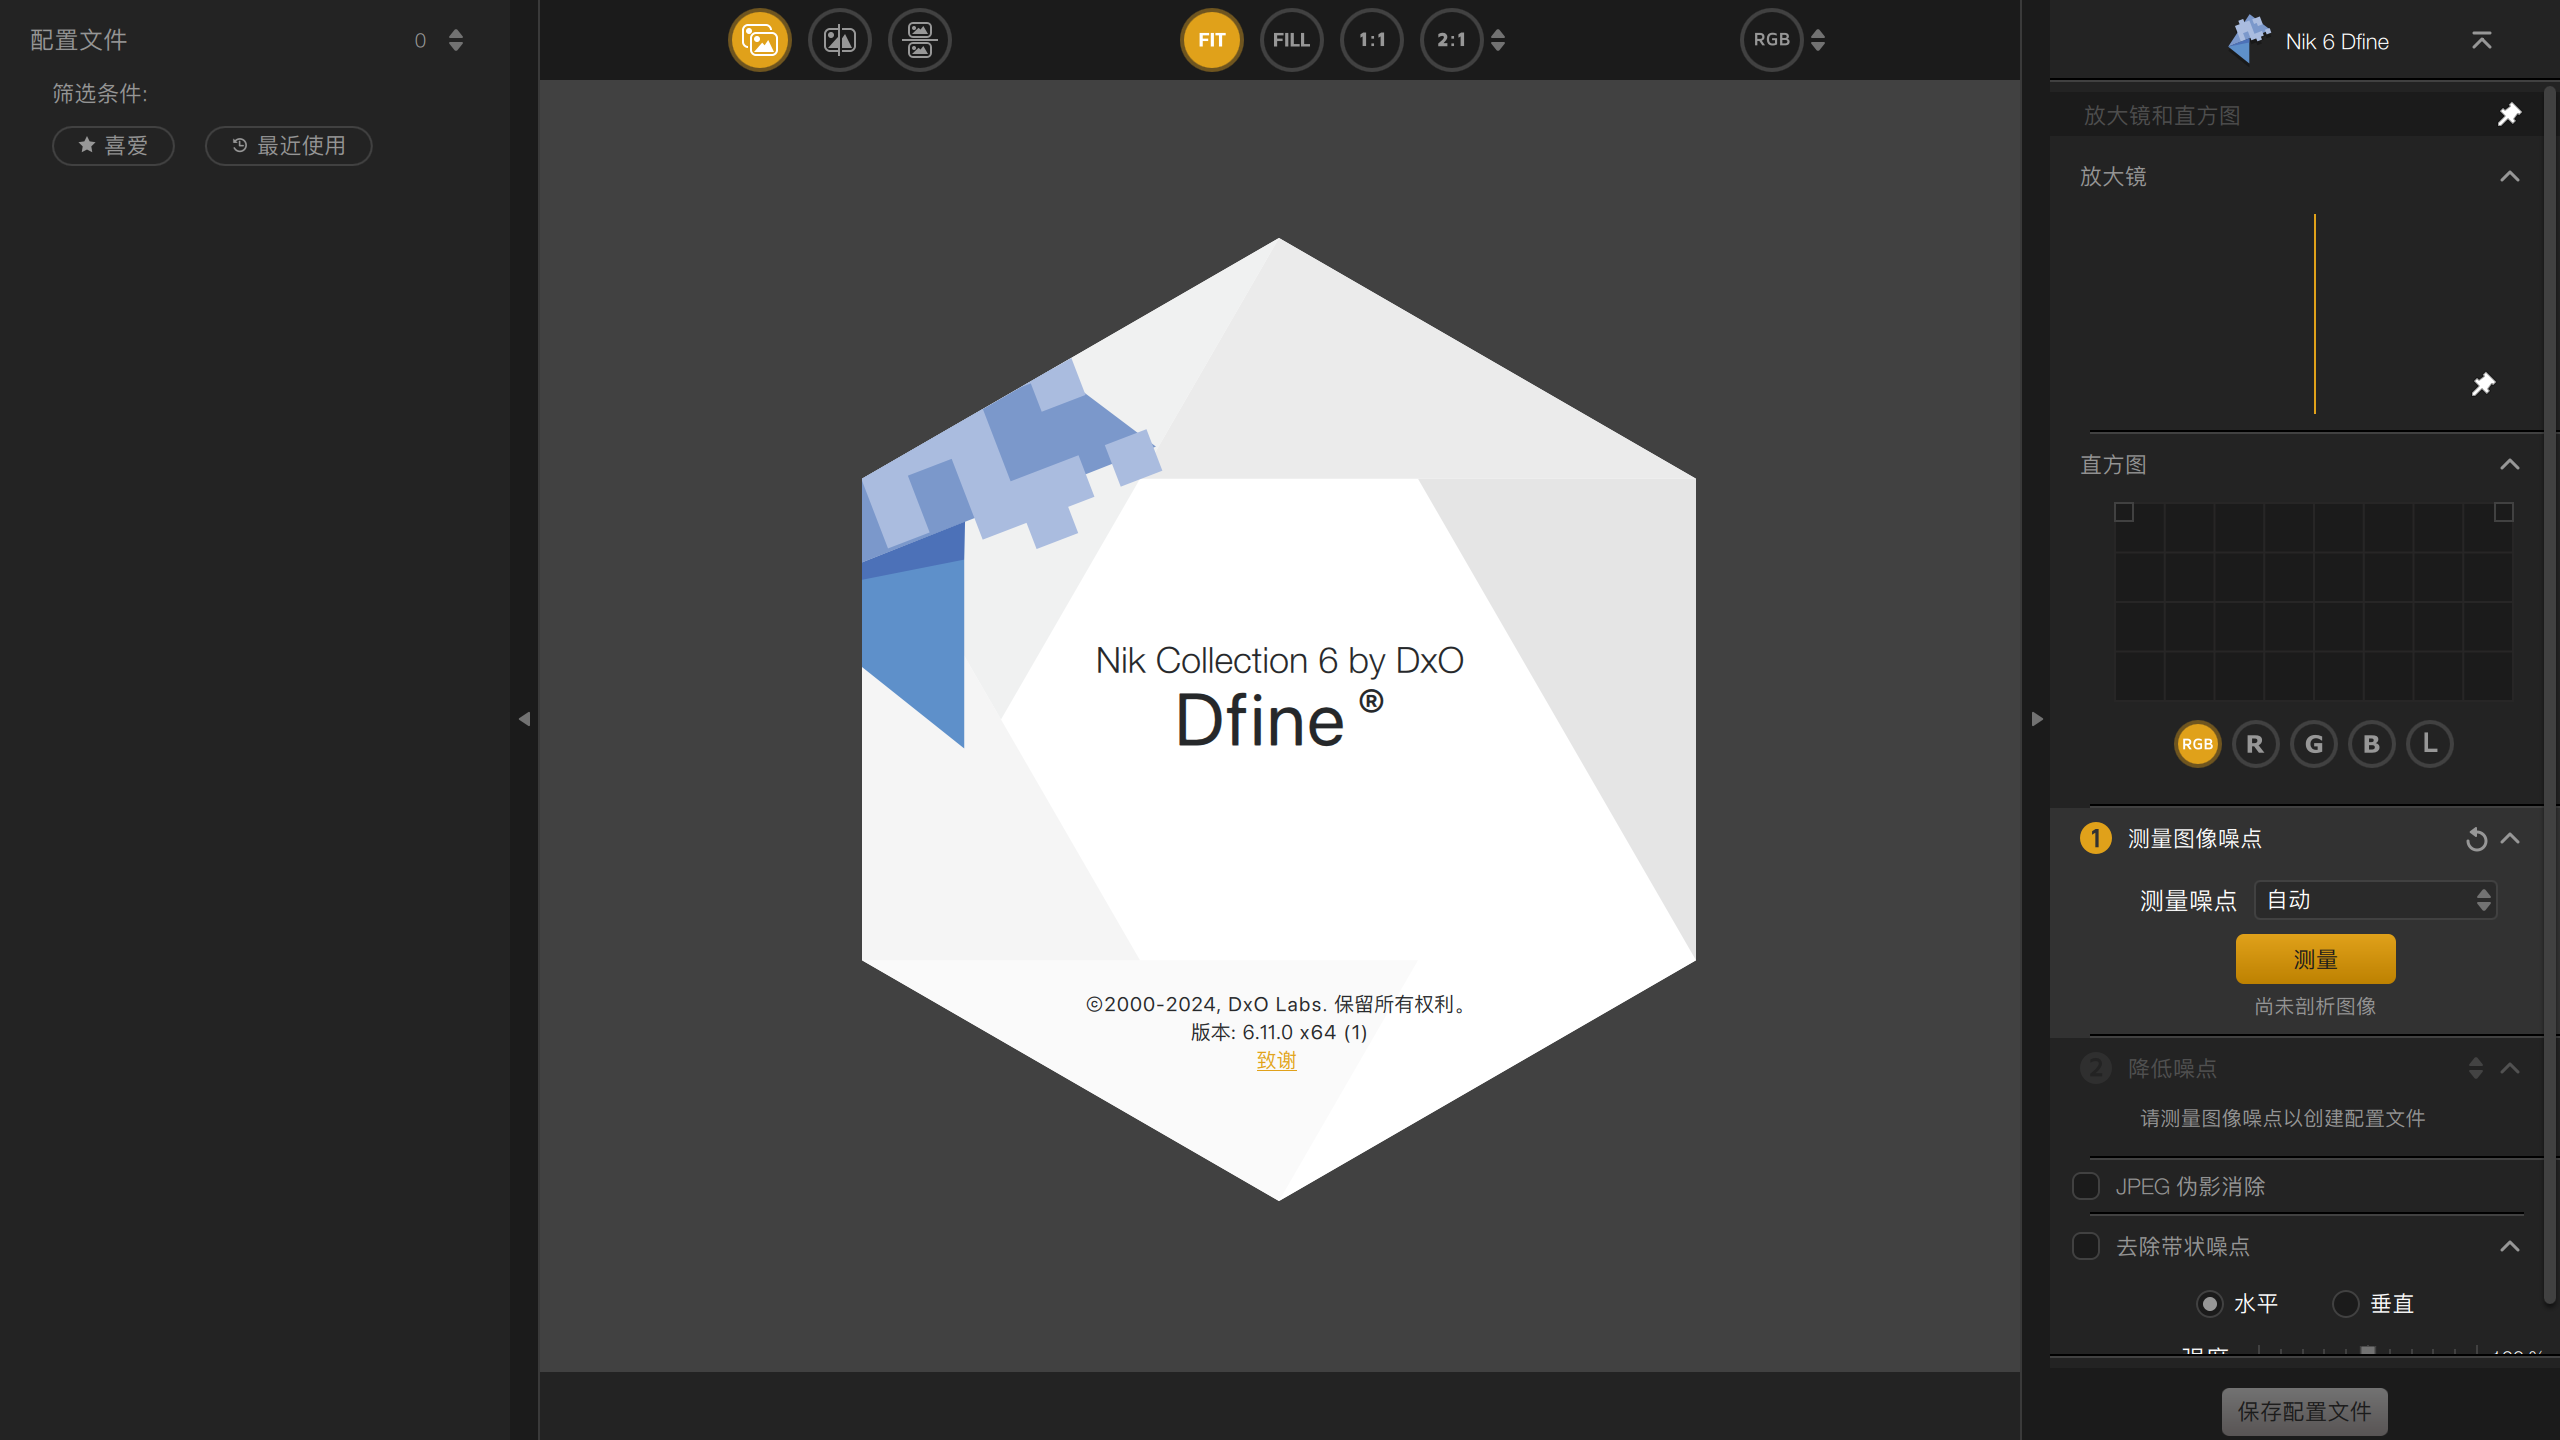Collapse the left presets panel arrow
2560x1440 pixels.
coord(524,719)
